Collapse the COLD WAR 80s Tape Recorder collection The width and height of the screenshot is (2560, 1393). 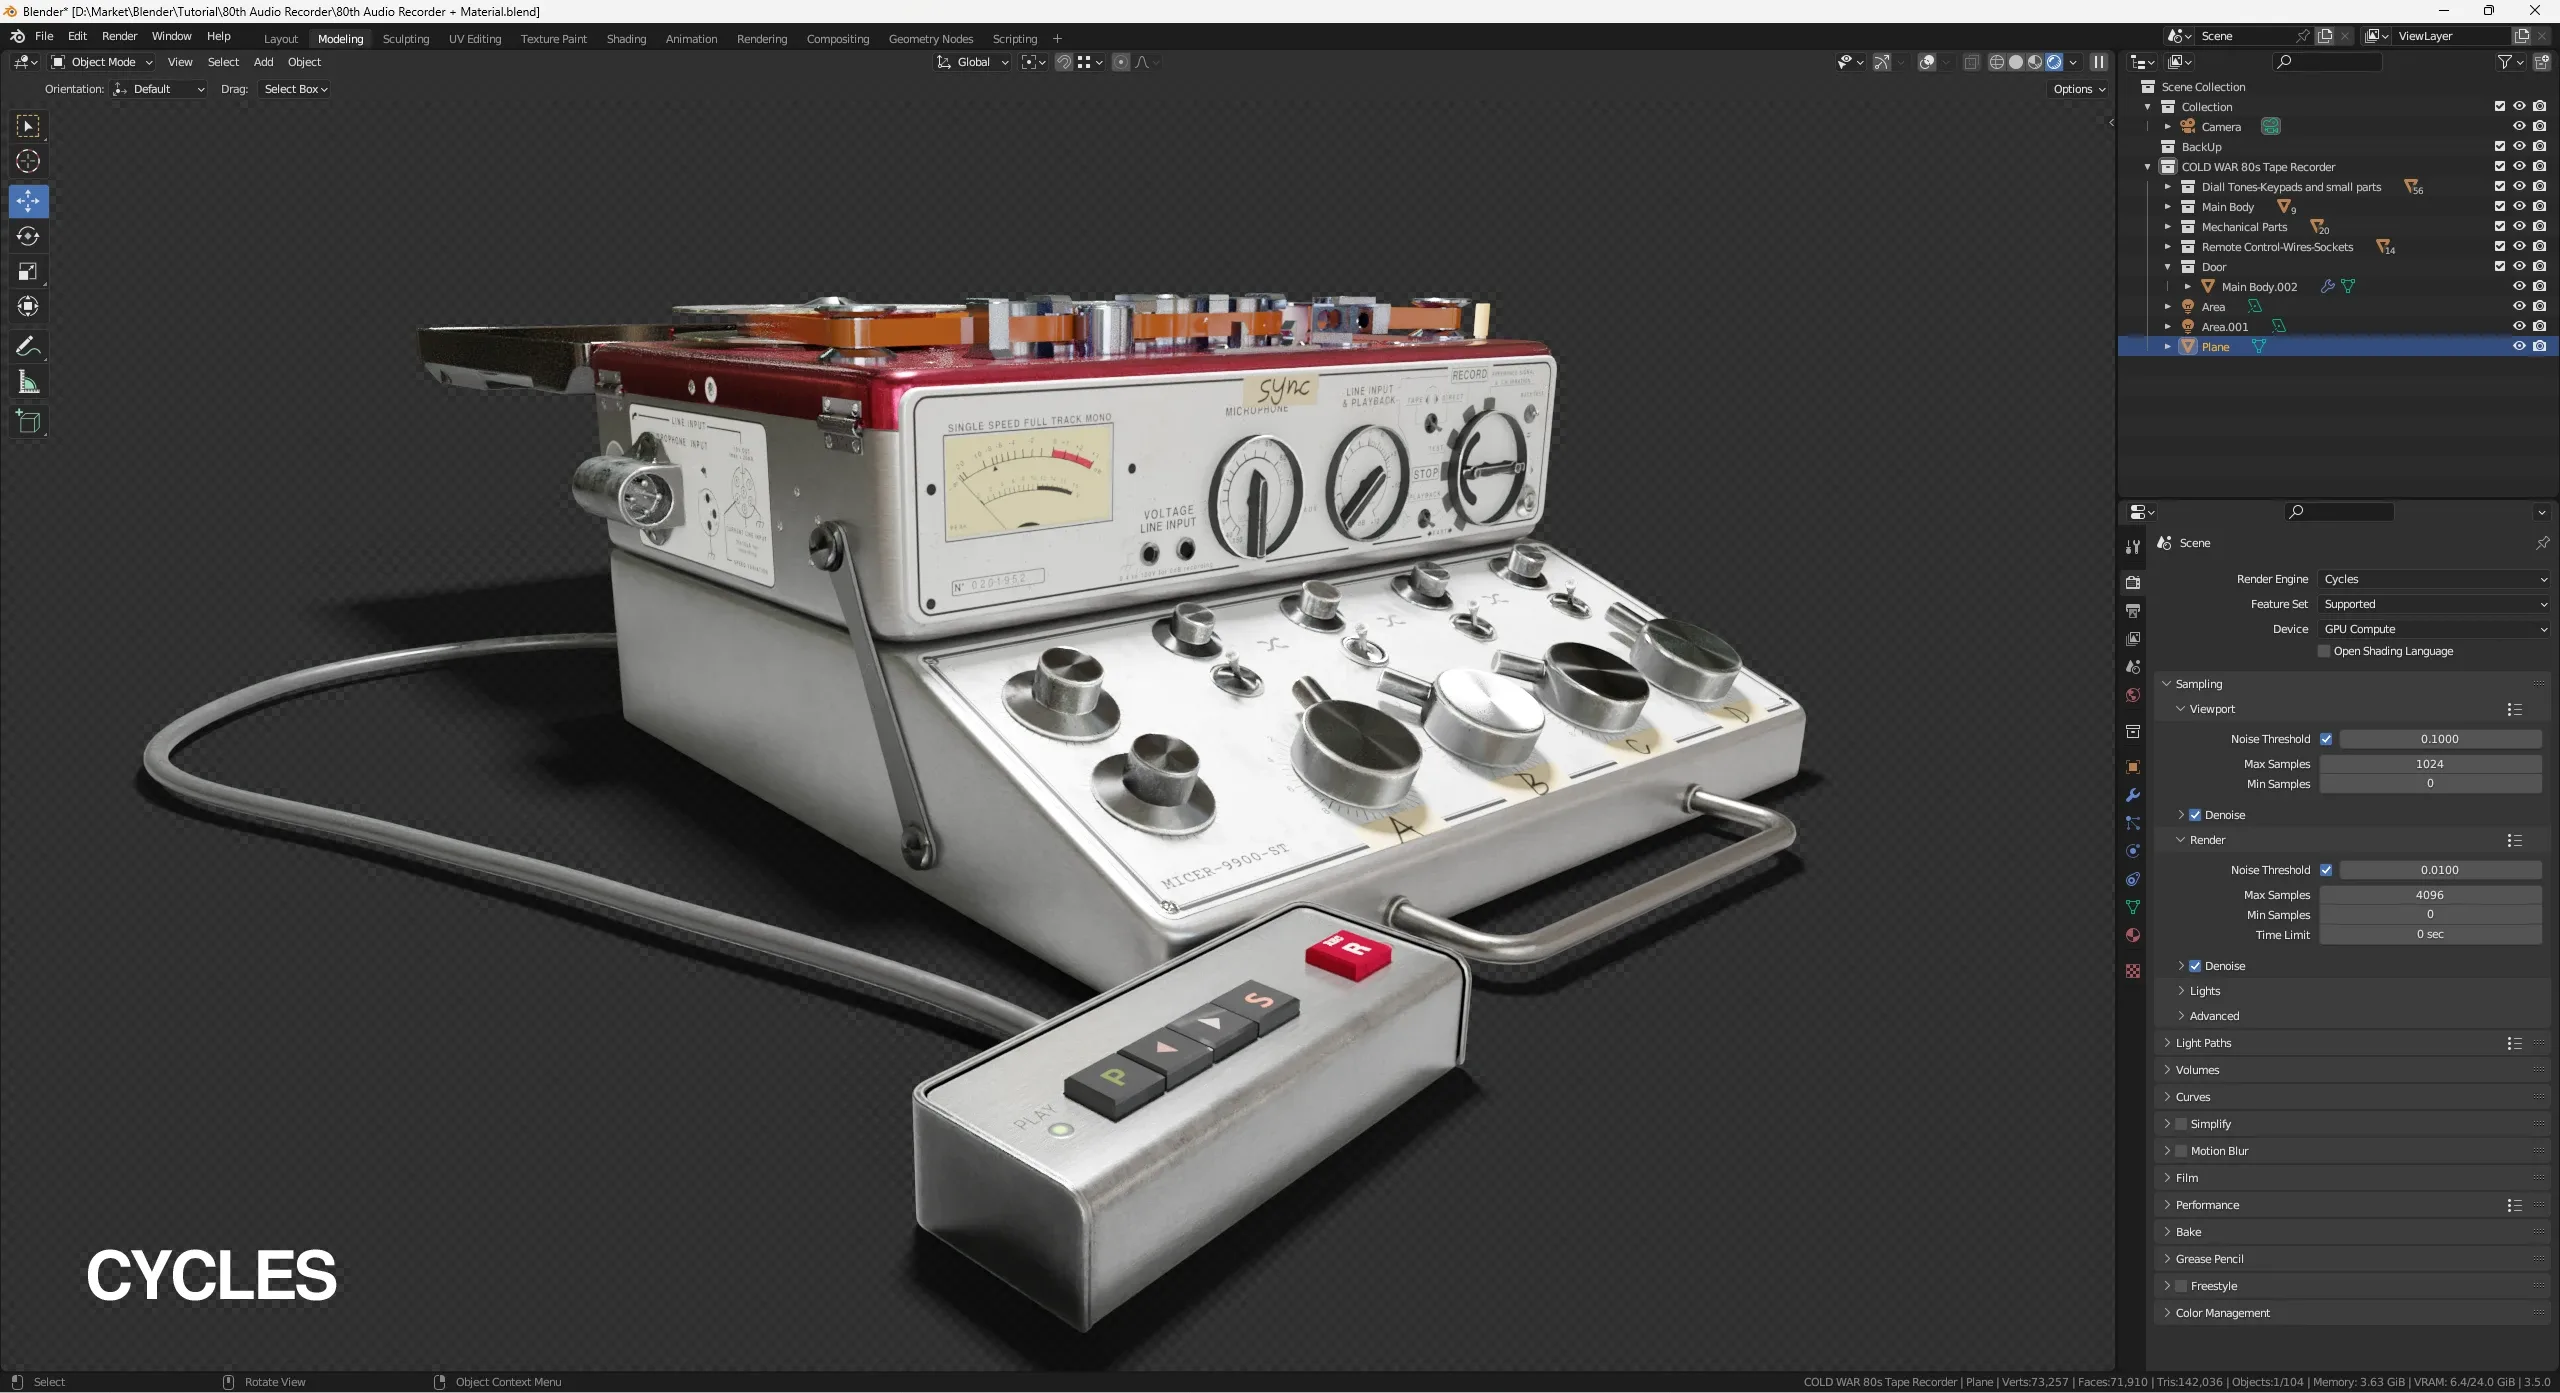pos(2148,166)
